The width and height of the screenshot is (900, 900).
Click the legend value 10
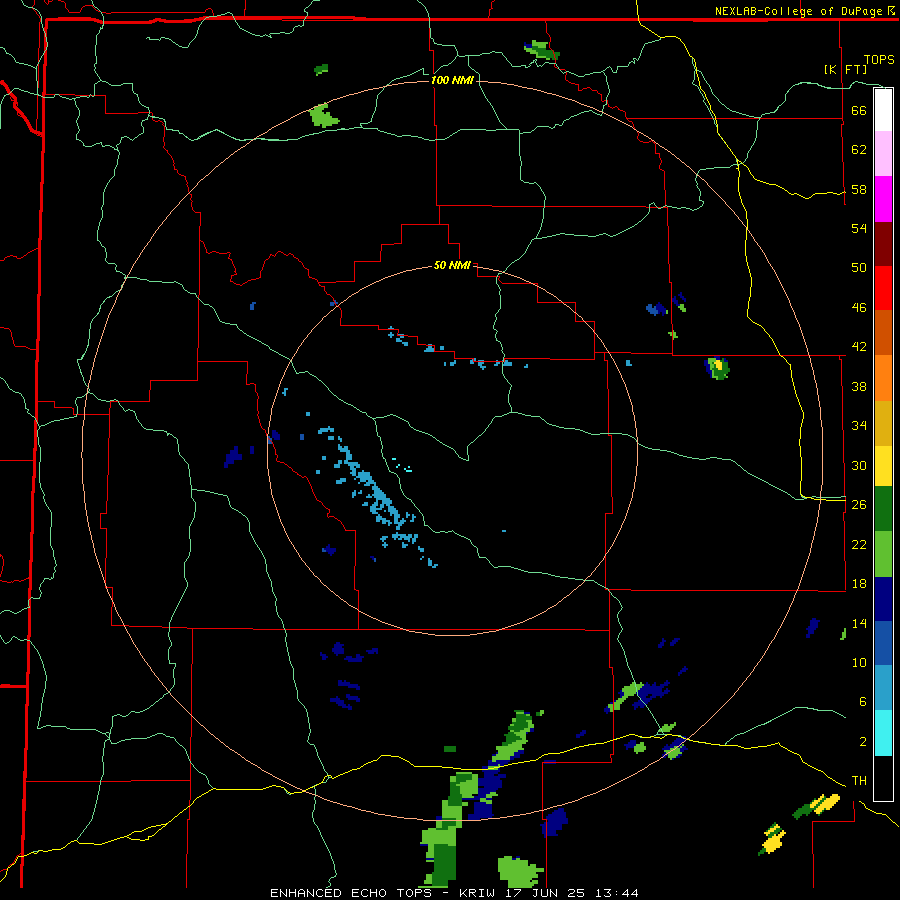pyautogui.click(x=859, y=662)
